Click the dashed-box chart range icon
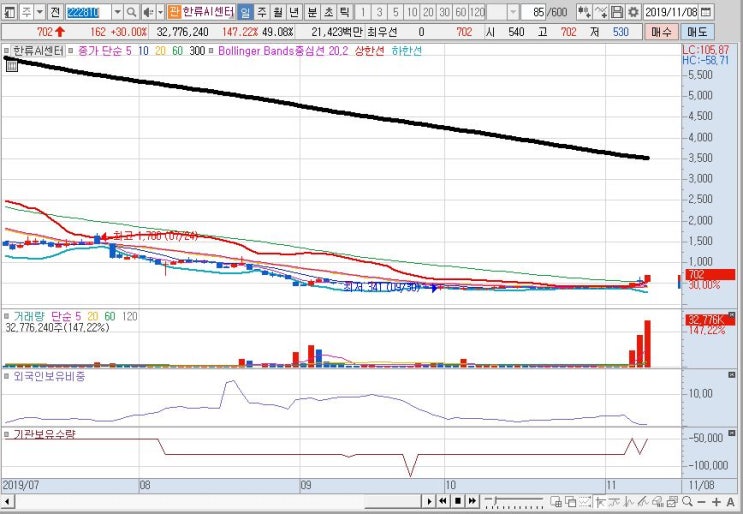The height and width of the screenshot is (514, 743). click(585, 501)
